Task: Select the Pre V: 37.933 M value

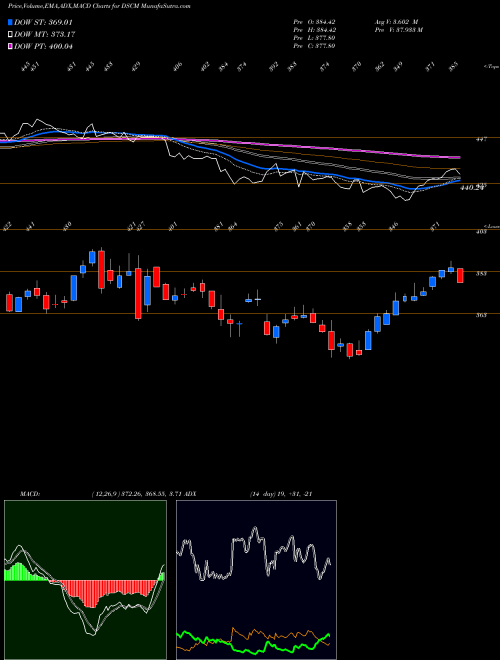Action: [399, 30]
